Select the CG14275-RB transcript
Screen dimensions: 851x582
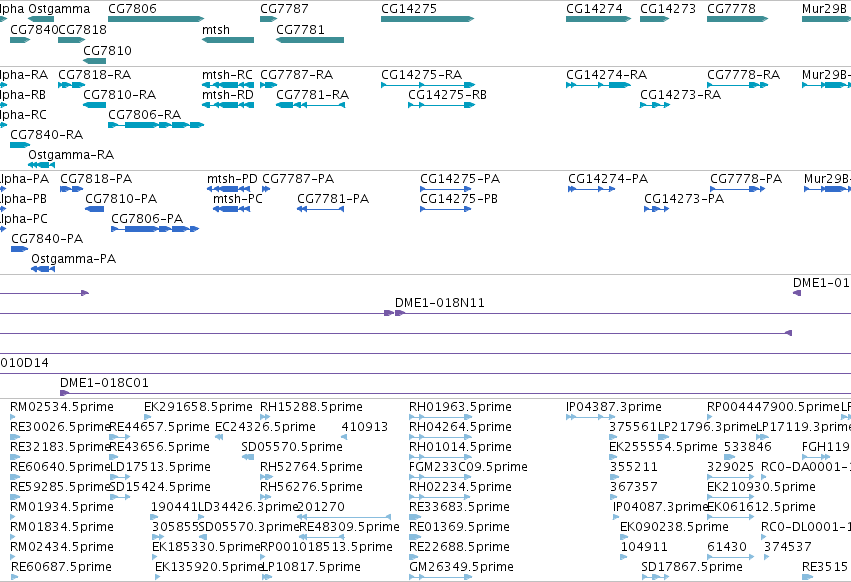click(442, 105)
